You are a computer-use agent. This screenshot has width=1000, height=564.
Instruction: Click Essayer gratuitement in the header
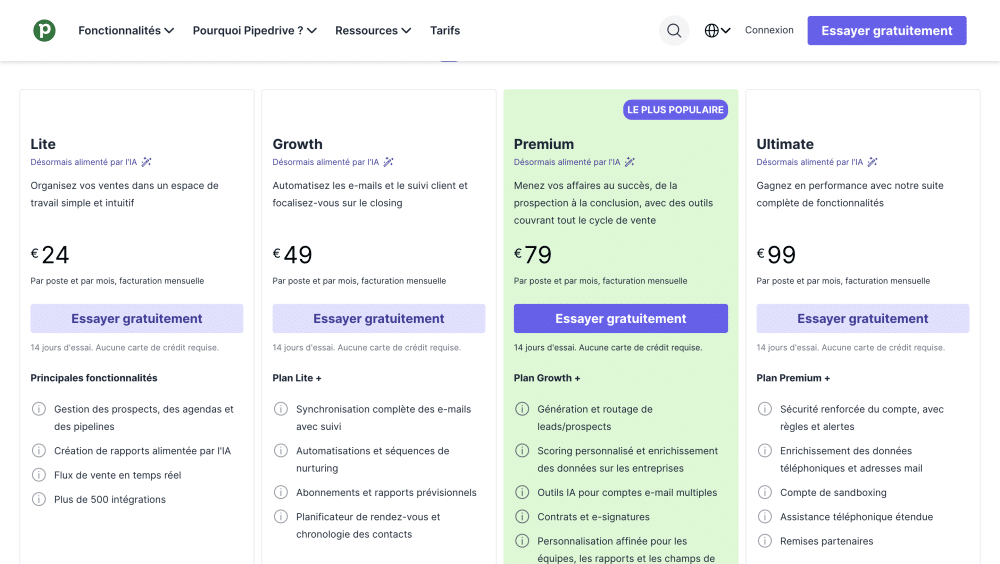click(886, 31)
